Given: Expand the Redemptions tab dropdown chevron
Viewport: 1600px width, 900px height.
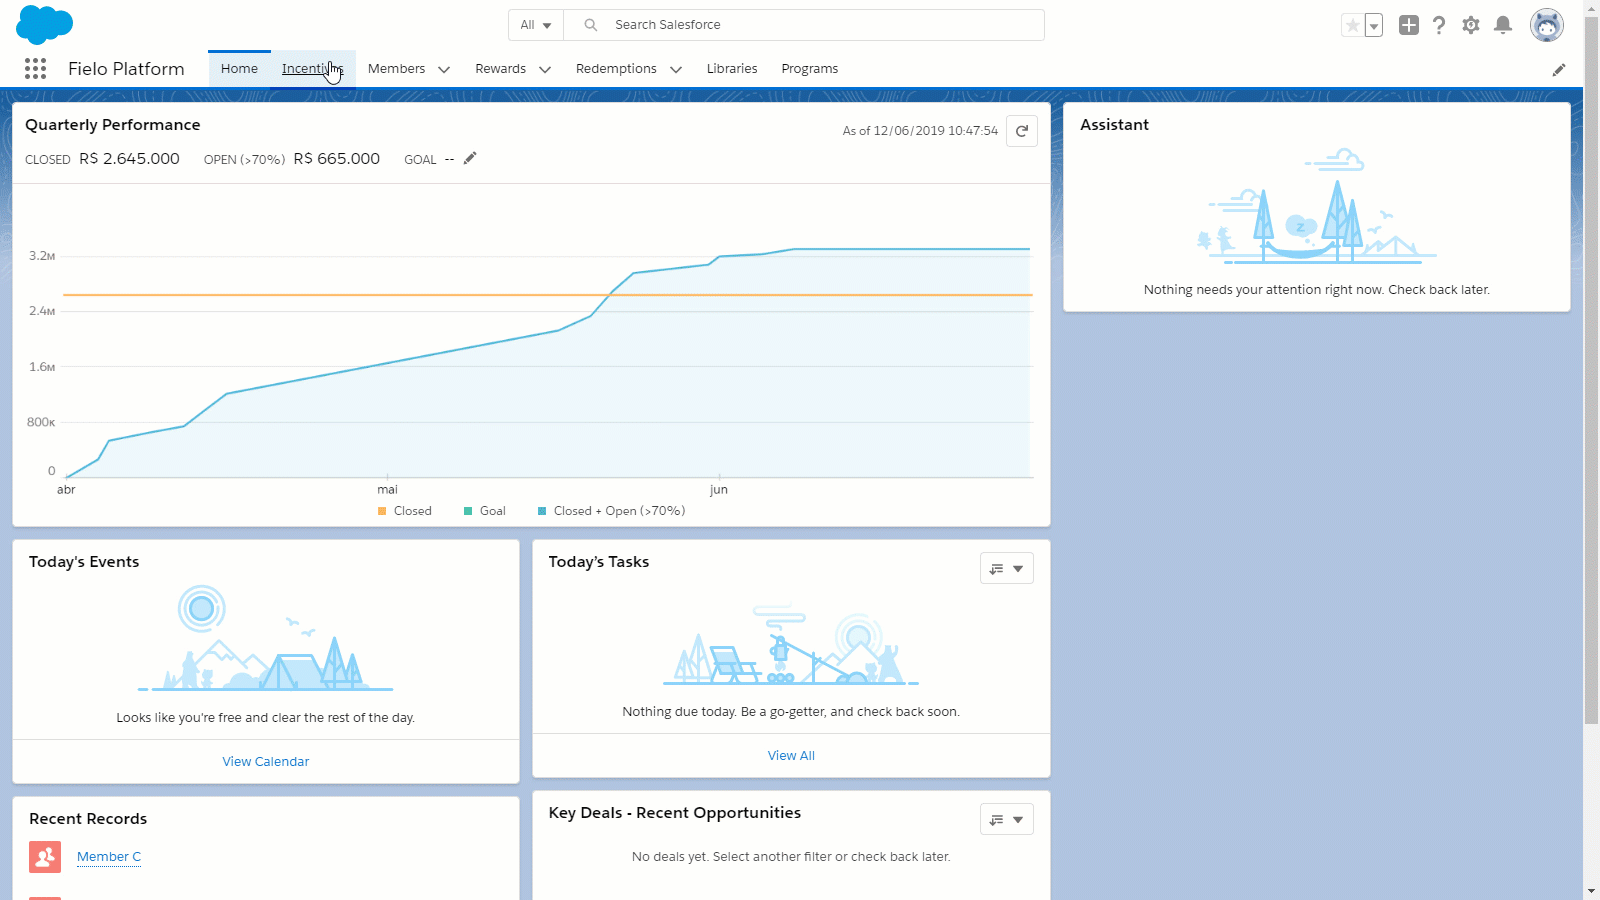Looking at the screenshot, I should pyautogui.click(x=676, y=69).
